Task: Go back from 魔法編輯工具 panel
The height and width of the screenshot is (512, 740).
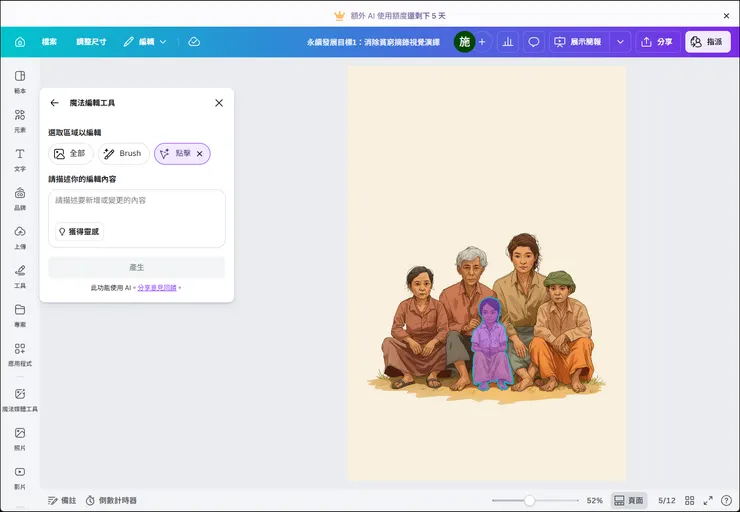Action: click(x=54, y=103)
